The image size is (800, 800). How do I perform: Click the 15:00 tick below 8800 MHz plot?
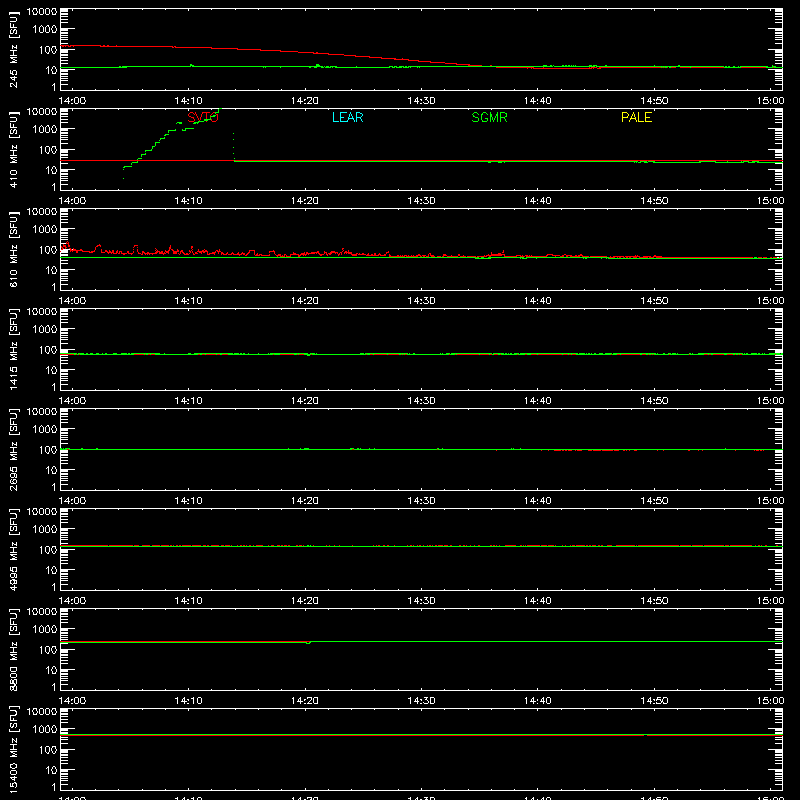click(x=770, y=701)
